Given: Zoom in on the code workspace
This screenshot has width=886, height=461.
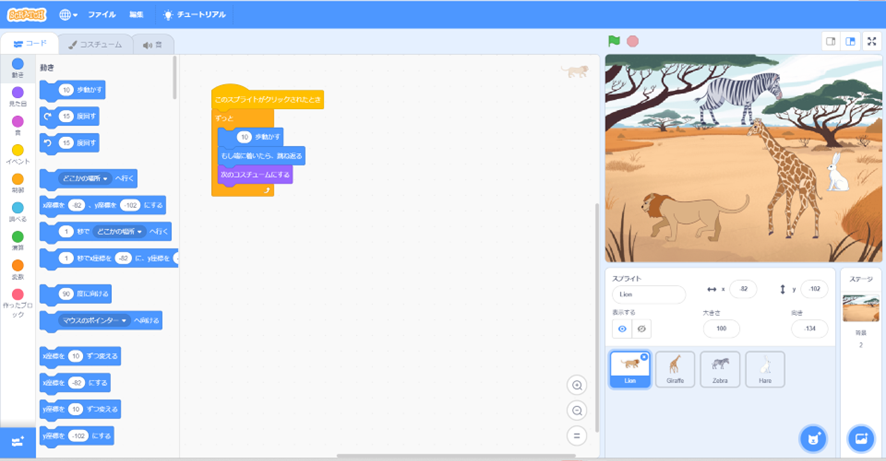Looking at the screenshot, I should pyautogui.click(x=576, y=386).
